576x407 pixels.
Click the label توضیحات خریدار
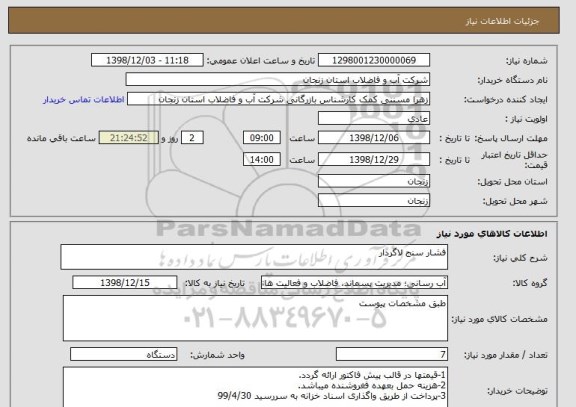pos(517,391)
